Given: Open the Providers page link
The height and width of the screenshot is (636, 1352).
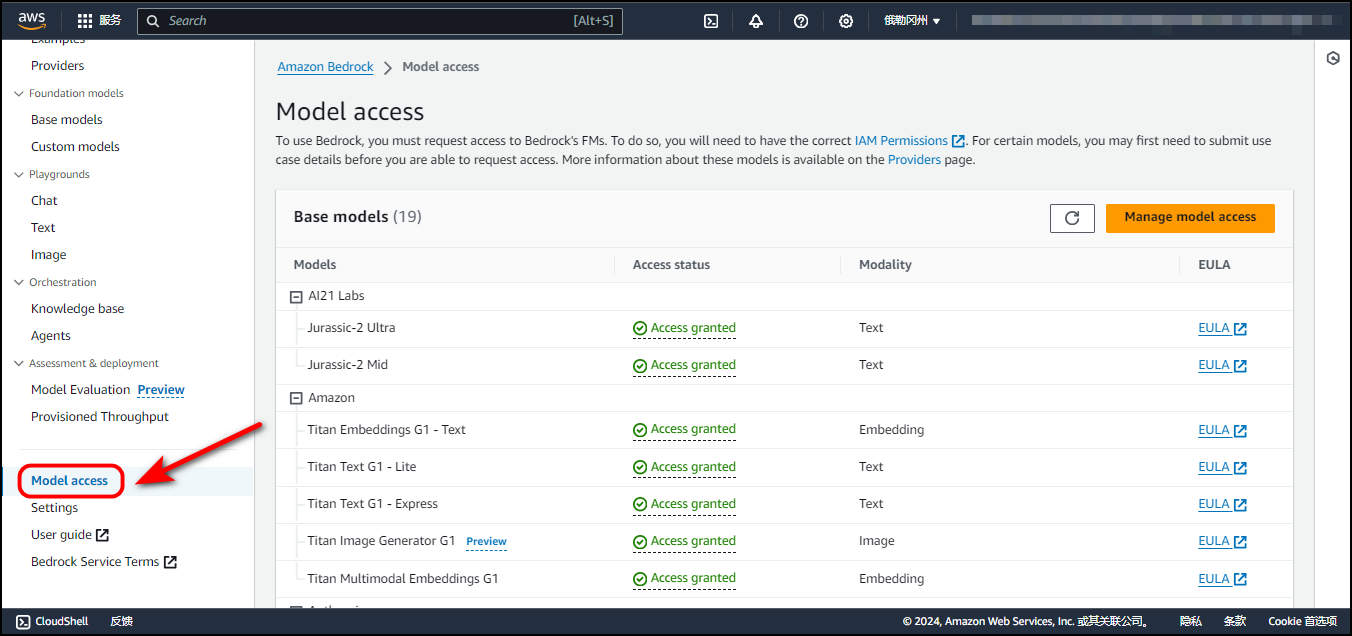Looking at the screenshot, I should click(x=914, y=160).
